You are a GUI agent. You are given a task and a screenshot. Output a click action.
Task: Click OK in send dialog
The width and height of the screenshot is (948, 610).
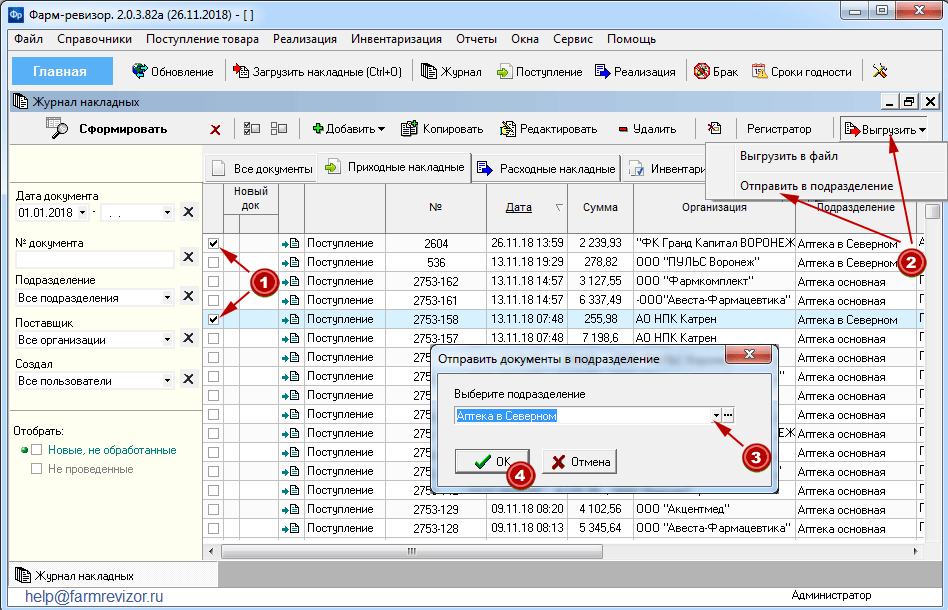coord(492,461)
